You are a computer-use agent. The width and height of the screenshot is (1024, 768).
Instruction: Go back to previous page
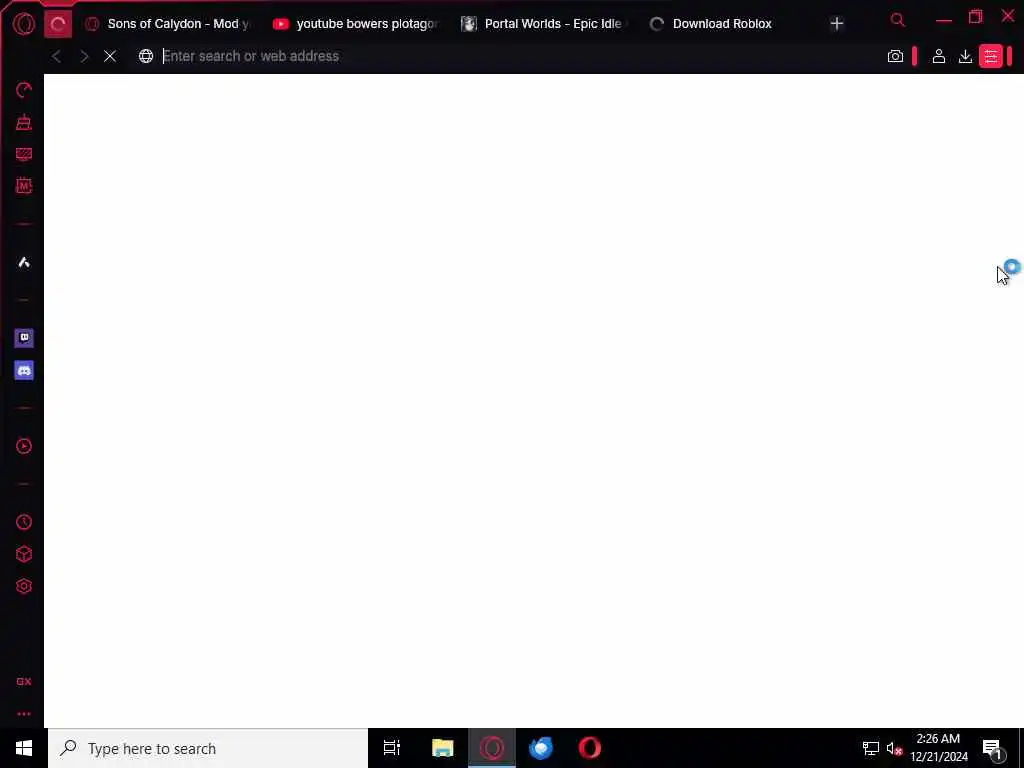click(x=57, y=56)
